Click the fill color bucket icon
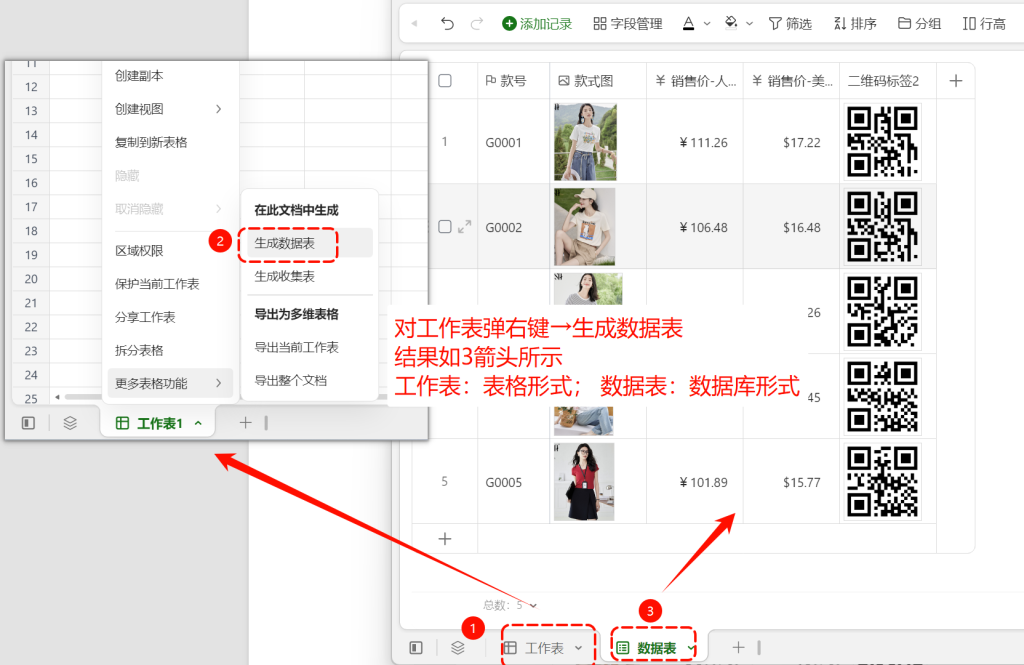This screenshot has width=1024, height=665. 731,24
